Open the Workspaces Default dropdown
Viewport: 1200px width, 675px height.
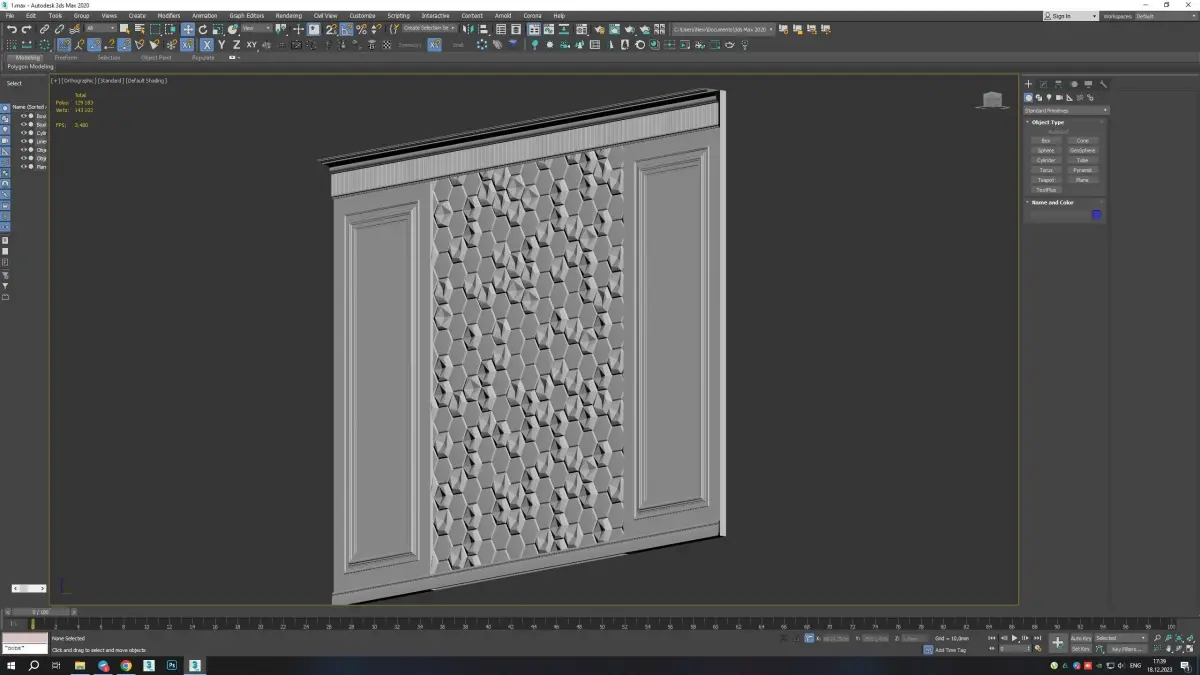pyautogui.click(x=1165, y=16)
